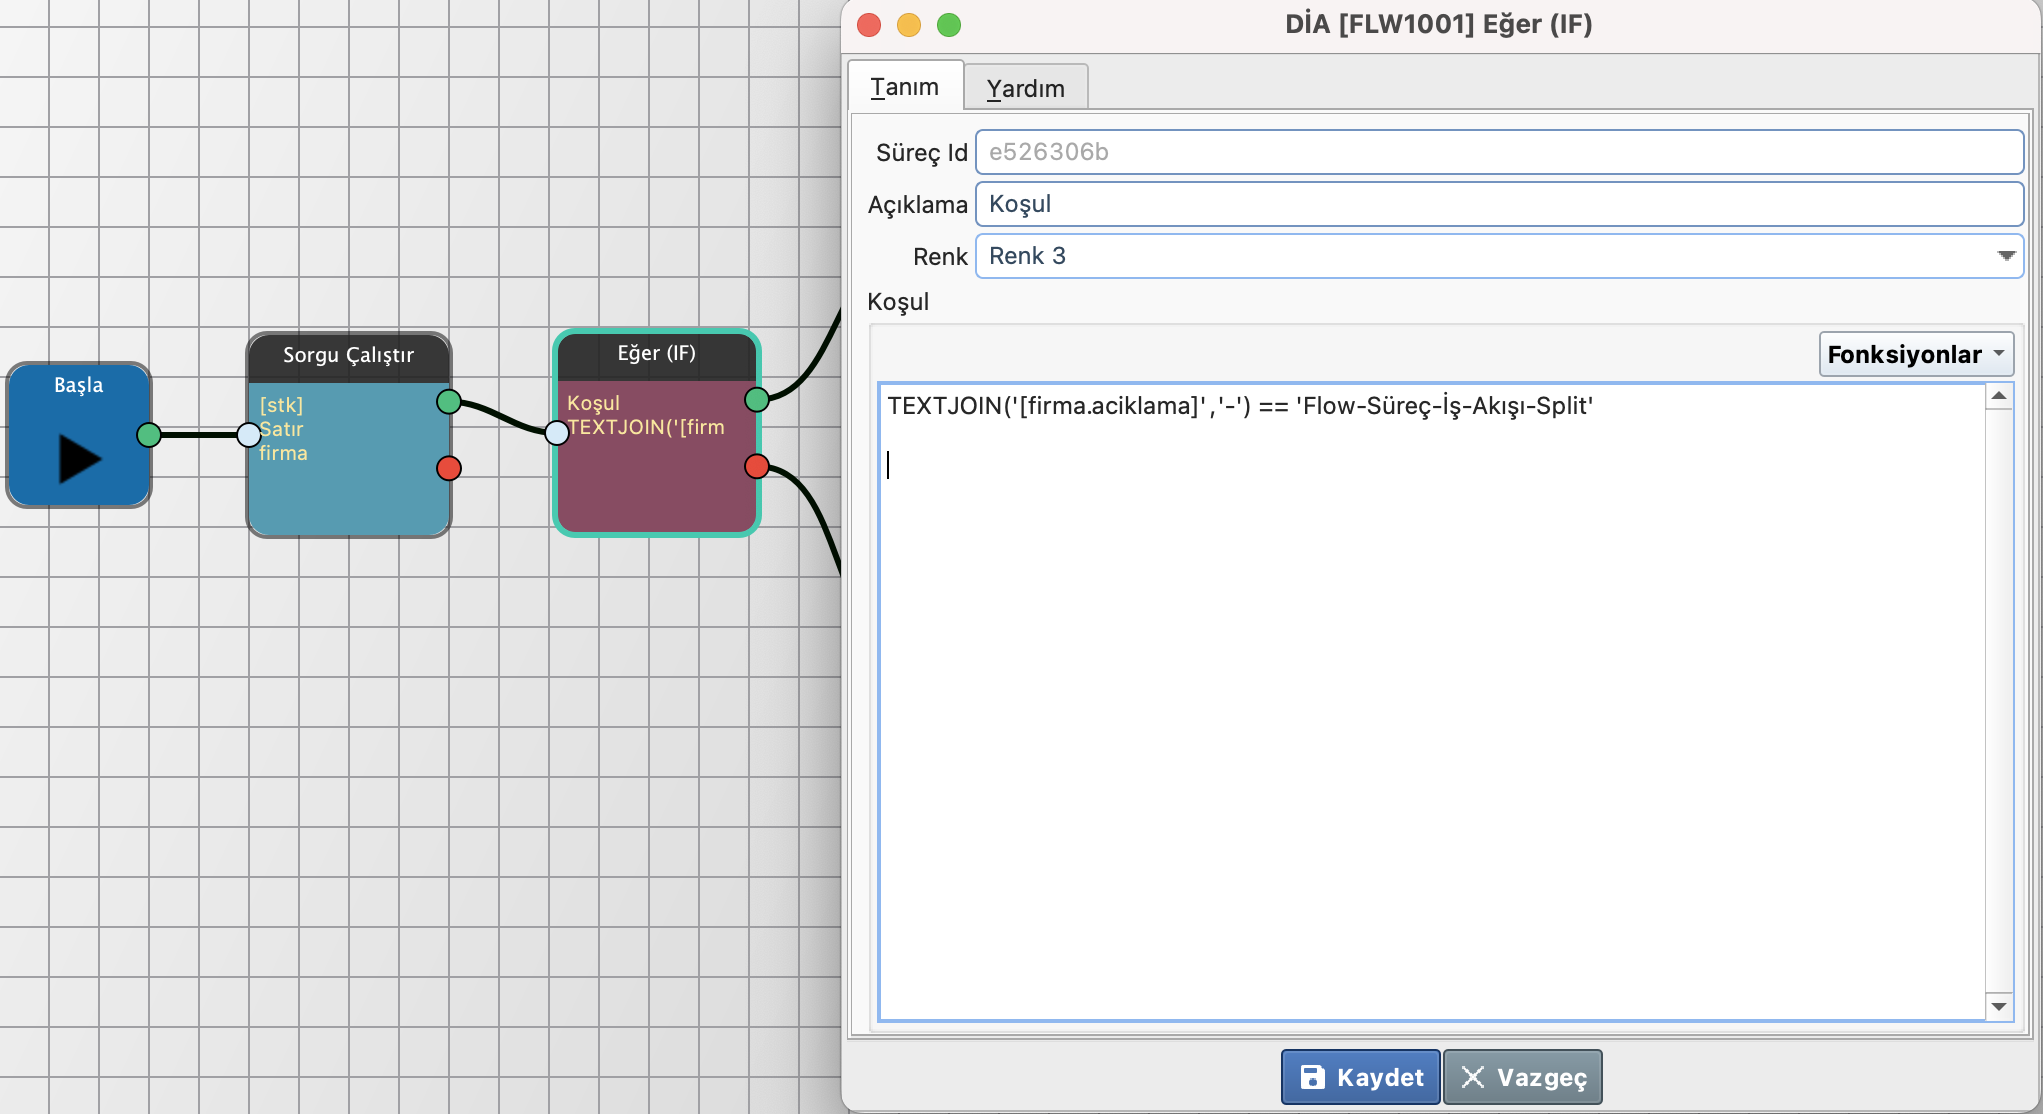
Task: Click red false port on Eğer (IF)
Action: (x=757, y=466)
